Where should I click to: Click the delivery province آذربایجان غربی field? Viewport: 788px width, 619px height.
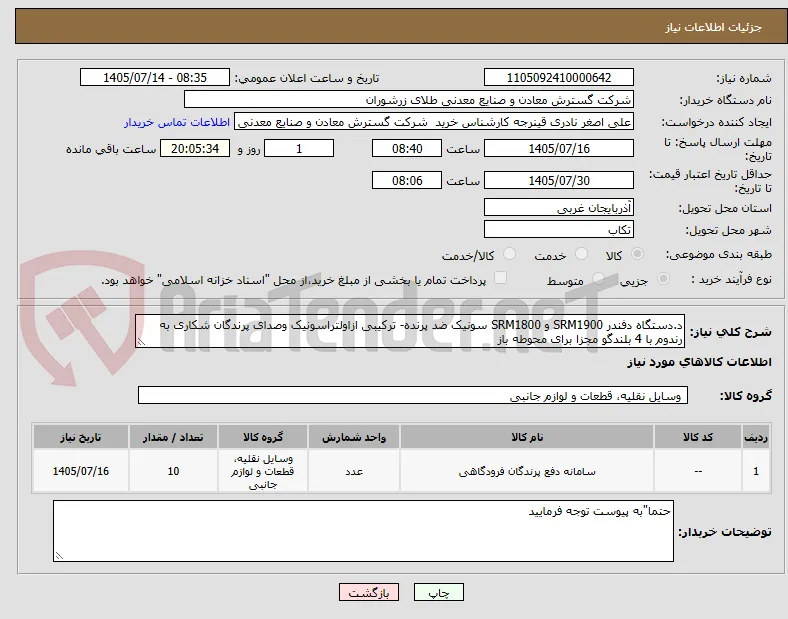point(558,208)
